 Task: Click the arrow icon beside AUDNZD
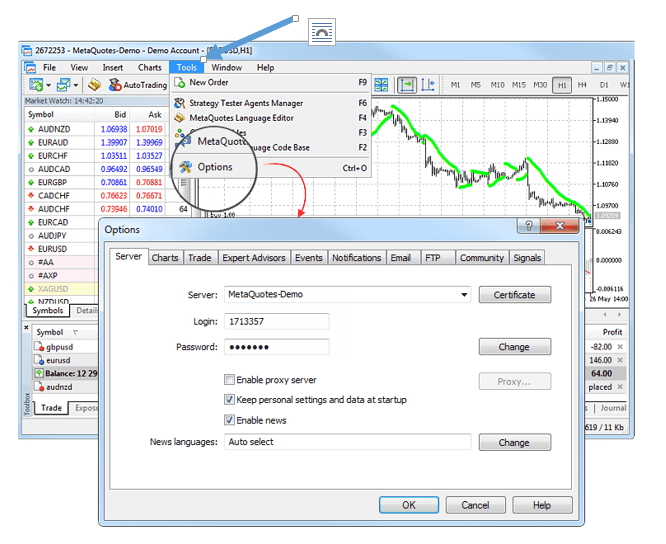pyautogui.click(x=31, y=129)
